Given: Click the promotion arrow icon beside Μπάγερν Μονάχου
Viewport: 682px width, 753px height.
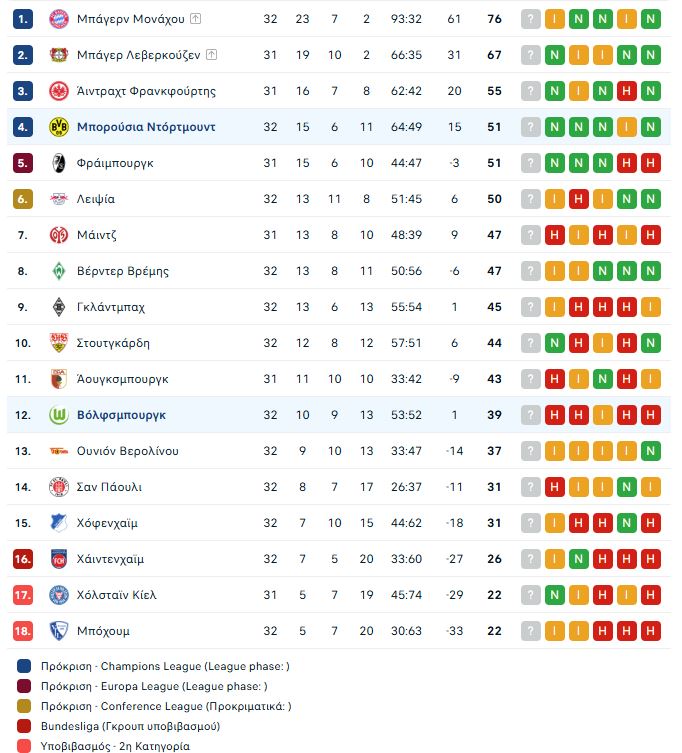Looking at the screenshot, I should (x=195, y=19).
